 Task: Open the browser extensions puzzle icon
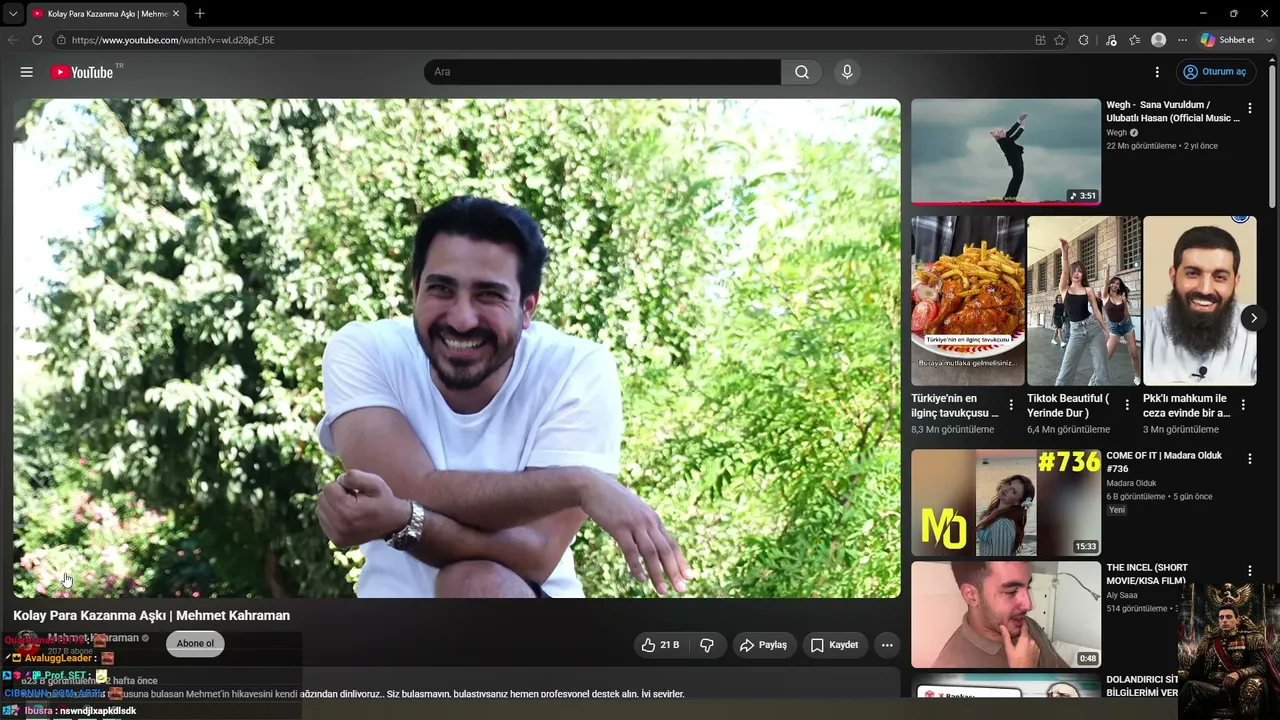(x=1084, y=40)
